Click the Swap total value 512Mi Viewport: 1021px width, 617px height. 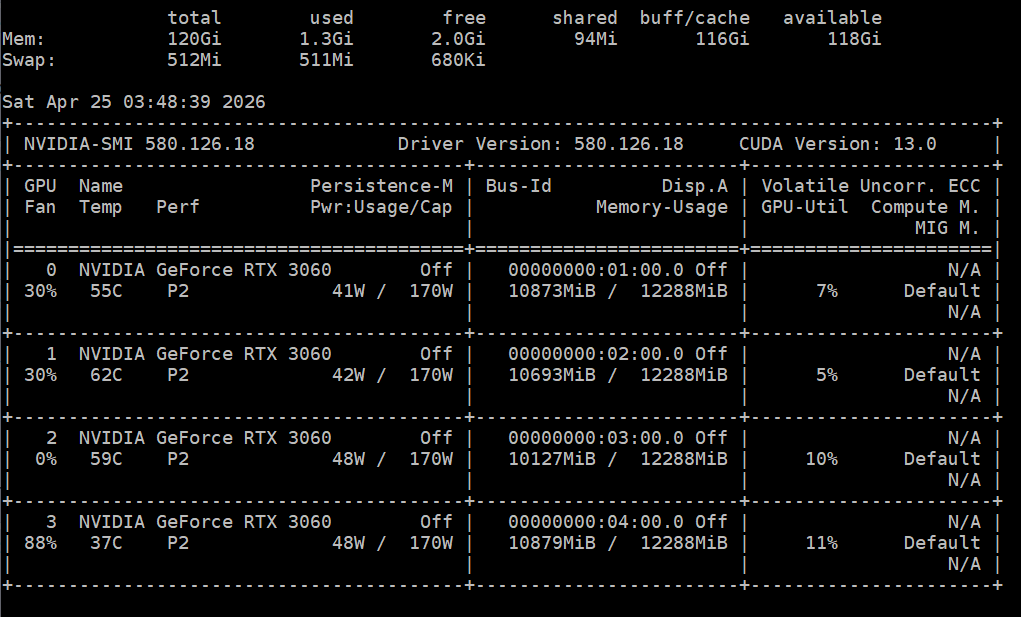[194, 60]
